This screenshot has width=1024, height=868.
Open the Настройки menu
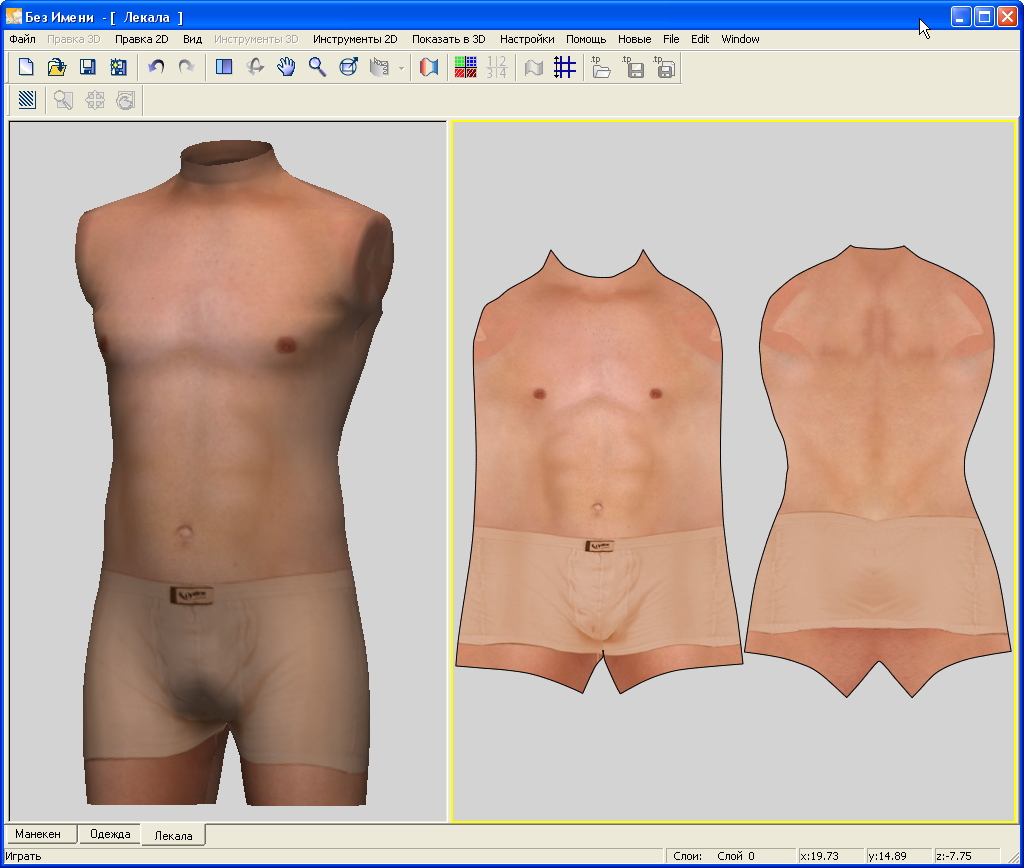coord(527,39)
